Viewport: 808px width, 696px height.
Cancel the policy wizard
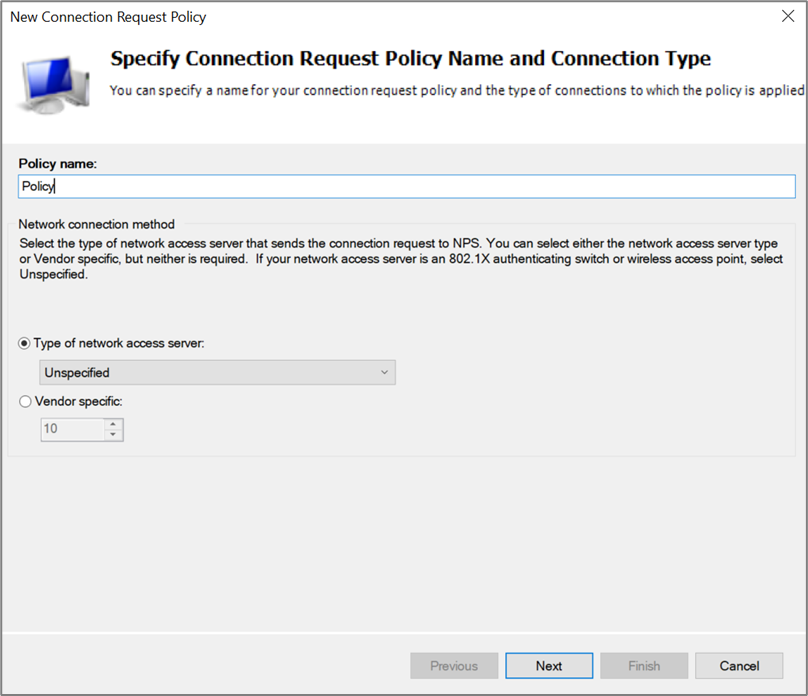pos(739,666)
